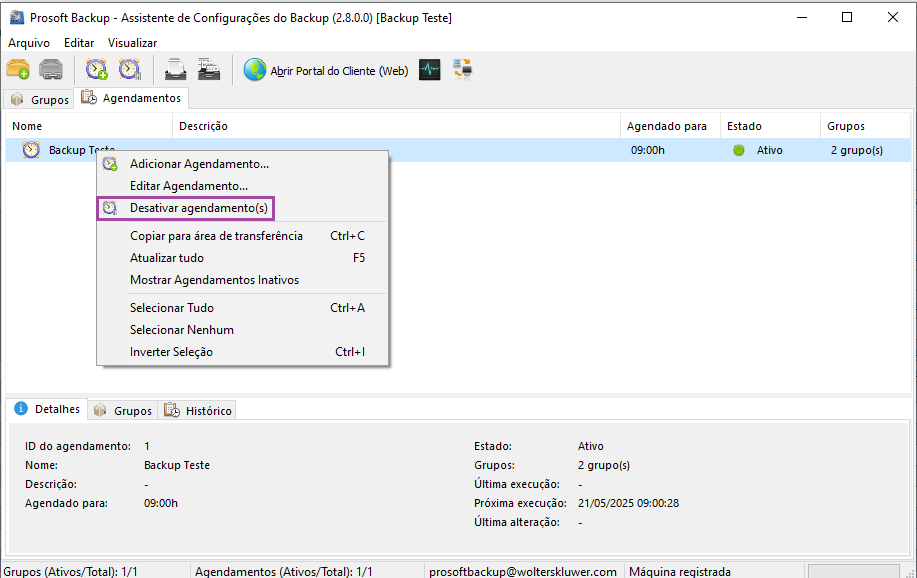Select the Agendamentos tab
Viewport: 917px width, 578px height.
pos(131,98)
